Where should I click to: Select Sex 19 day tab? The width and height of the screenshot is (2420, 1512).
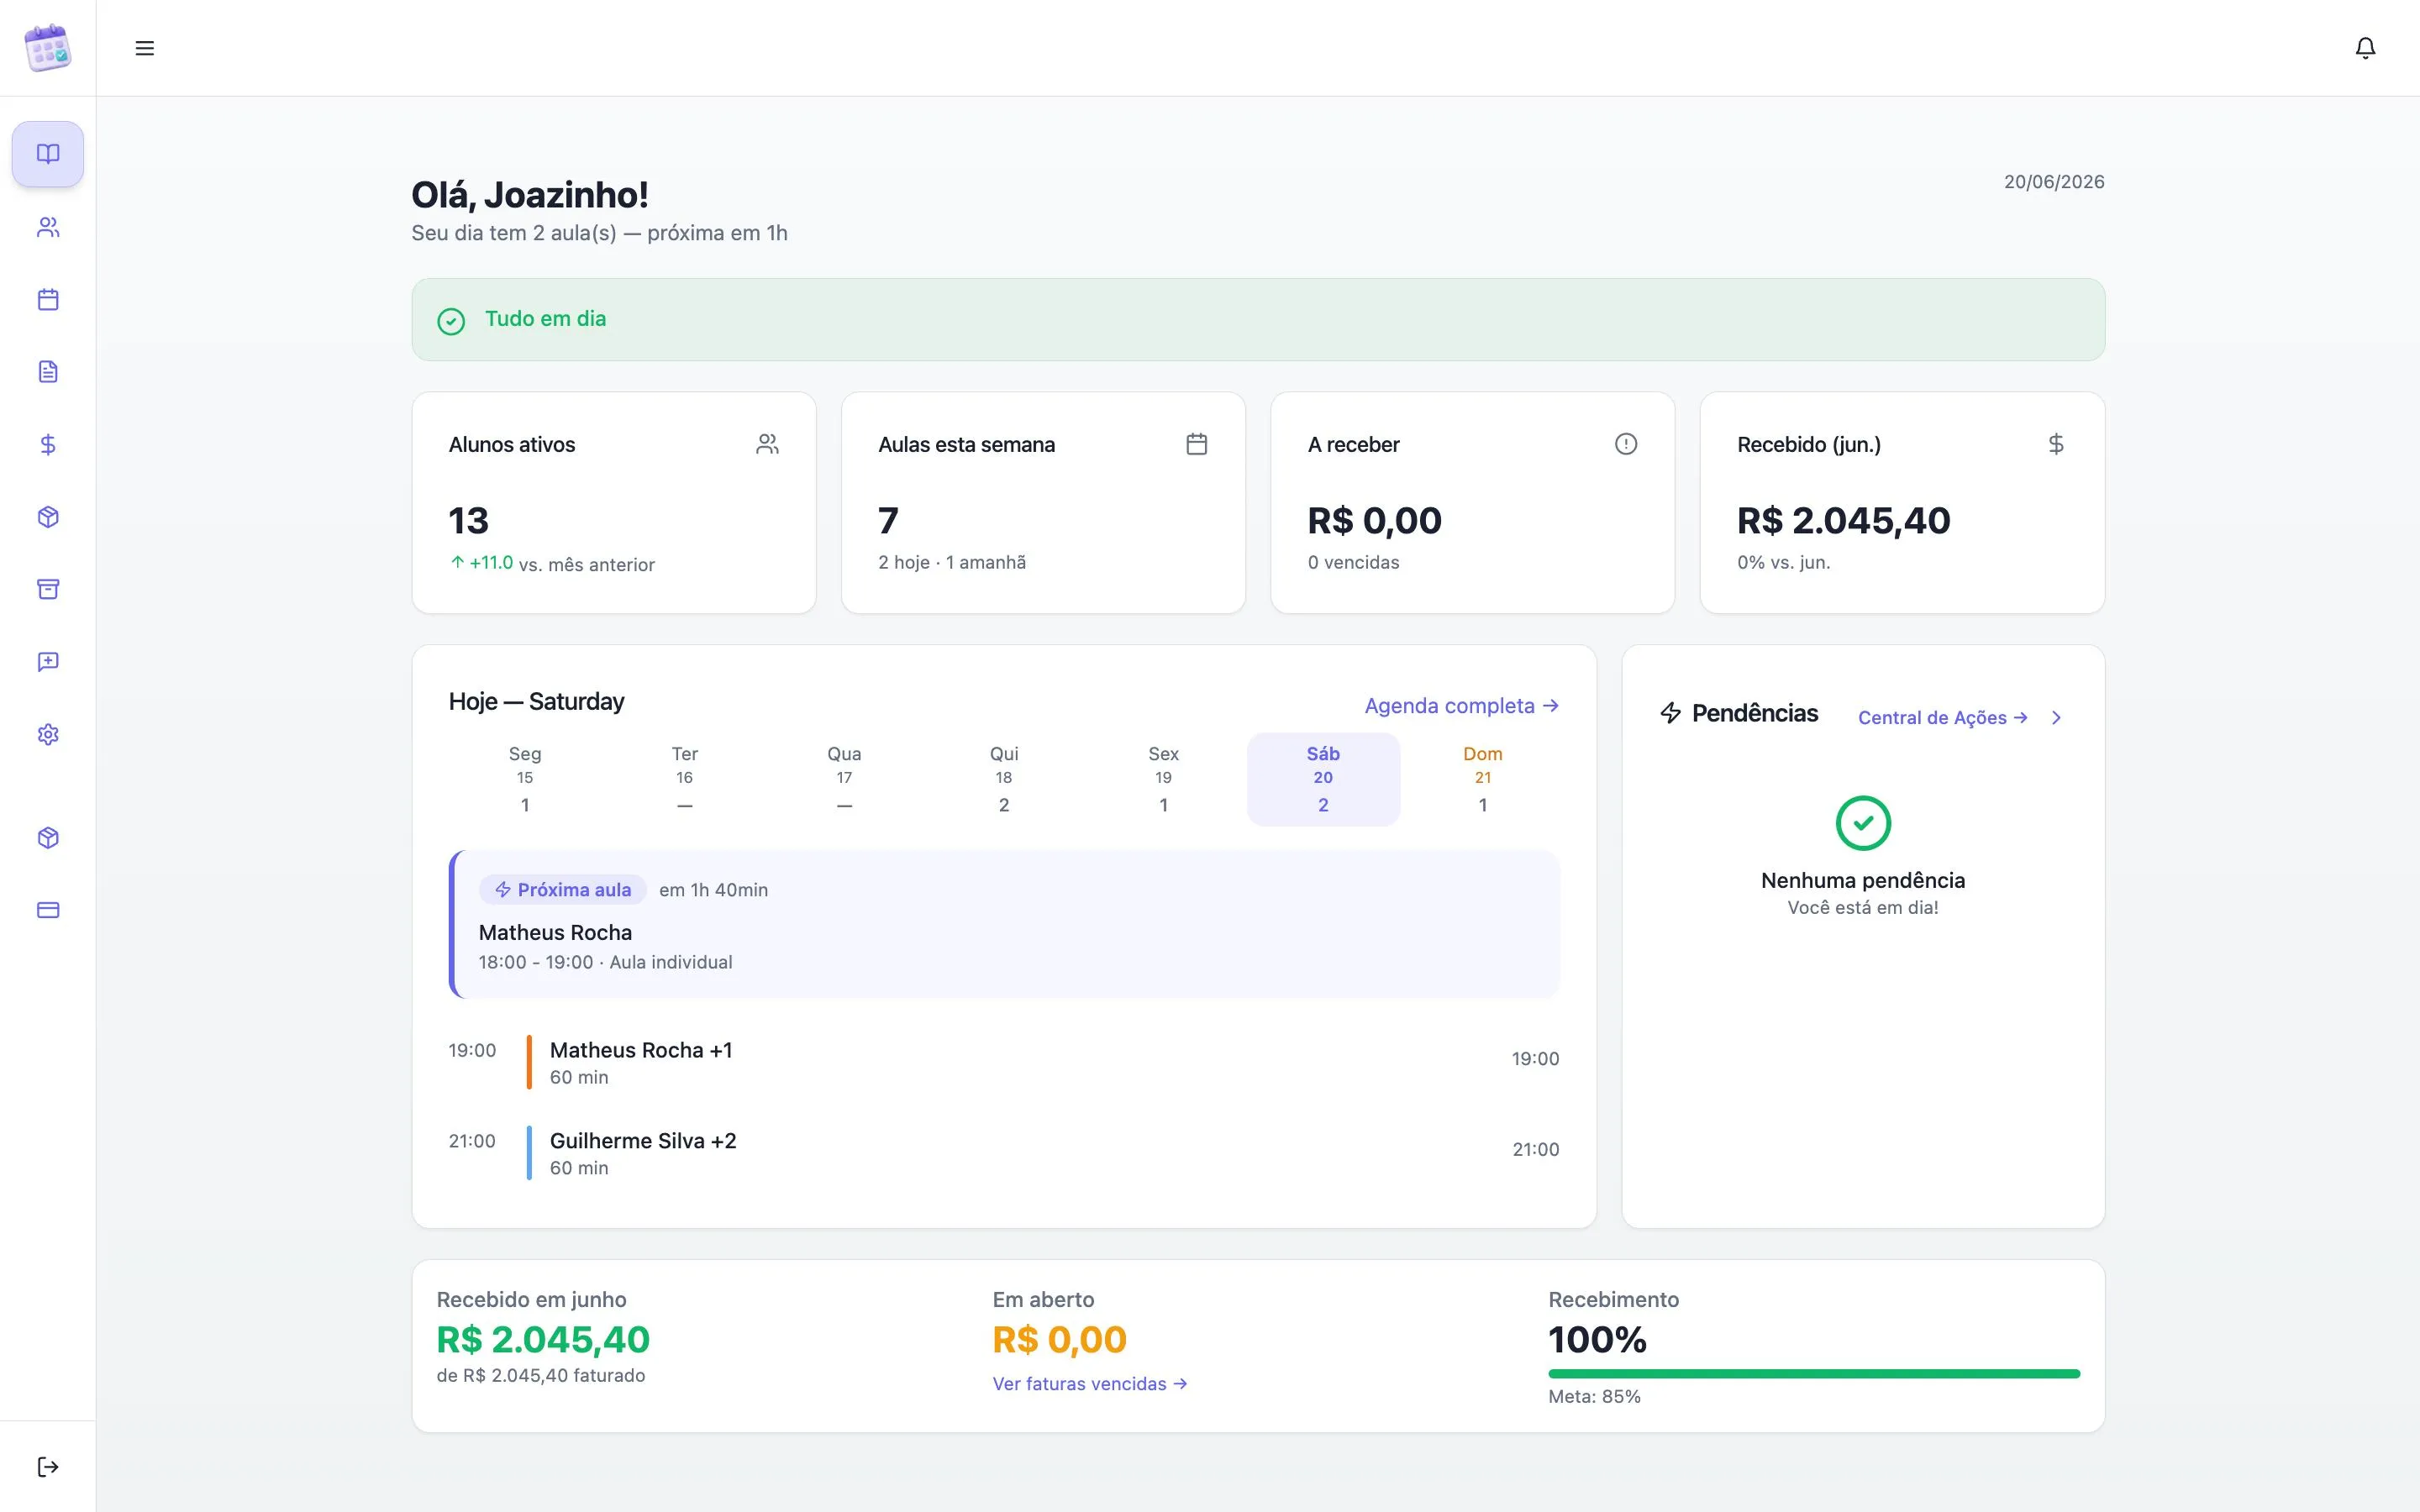tap(1163, 779)
